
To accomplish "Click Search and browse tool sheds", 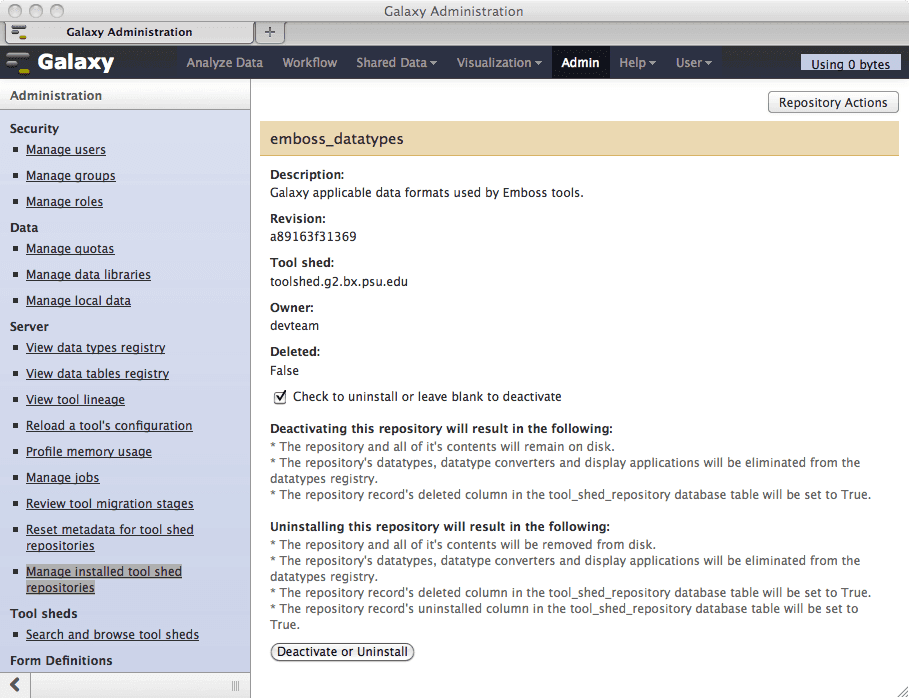I will click(112, 635).
